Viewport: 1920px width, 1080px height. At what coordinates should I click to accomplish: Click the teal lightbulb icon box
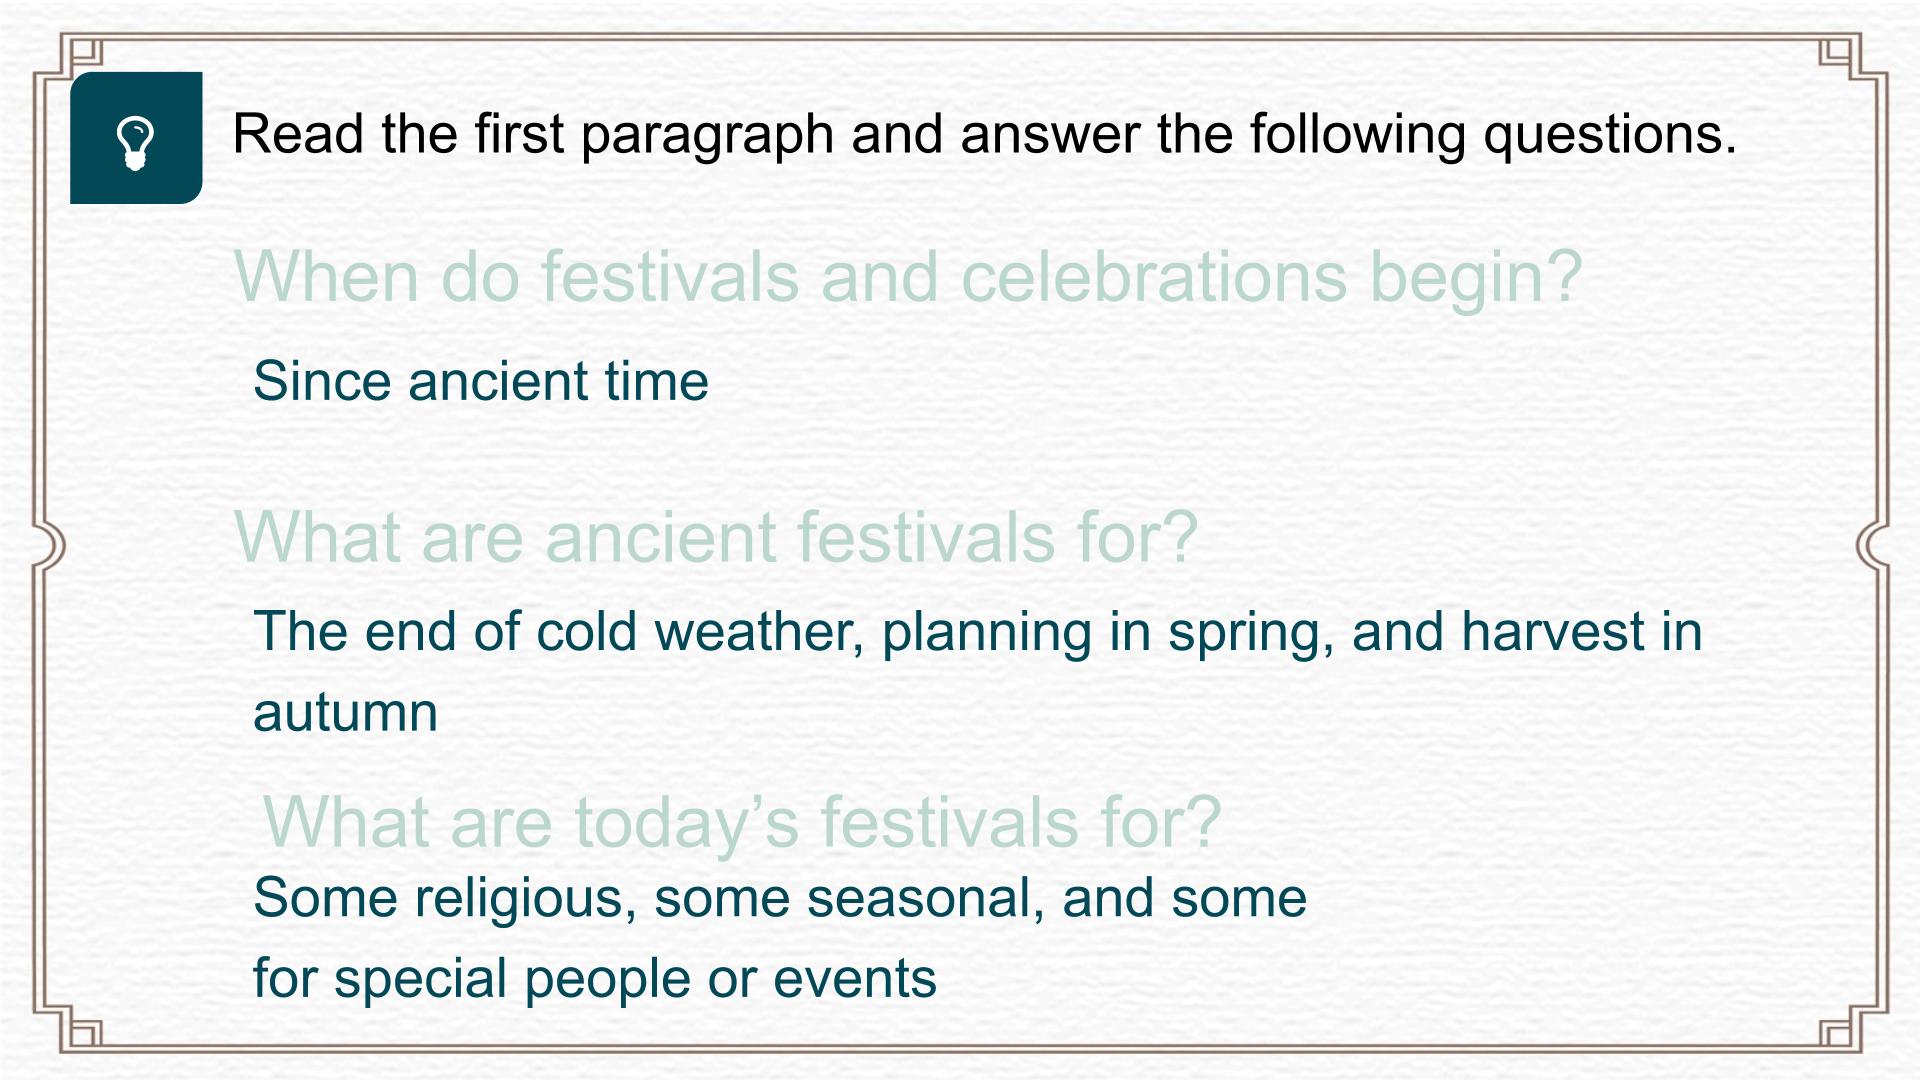pyautogui.click(x=136, y=138)
